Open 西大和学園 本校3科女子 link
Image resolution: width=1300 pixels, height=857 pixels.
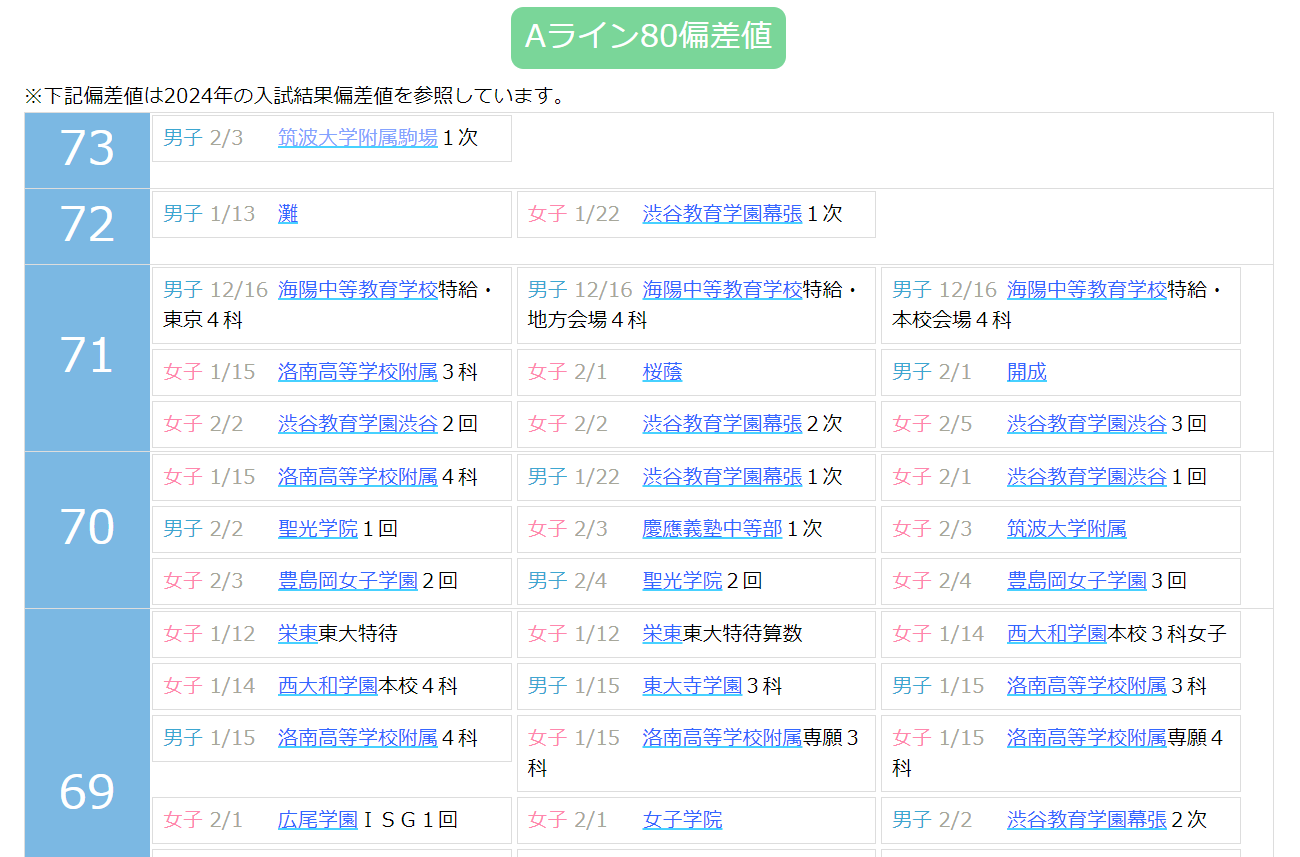(1057, 634)
